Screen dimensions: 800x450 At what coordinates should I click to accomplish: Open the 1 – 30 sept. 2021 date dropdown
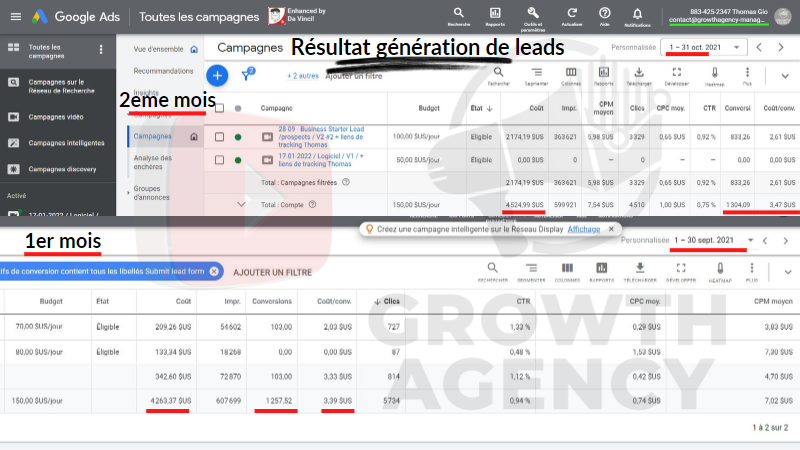click(x=711, y=241)
